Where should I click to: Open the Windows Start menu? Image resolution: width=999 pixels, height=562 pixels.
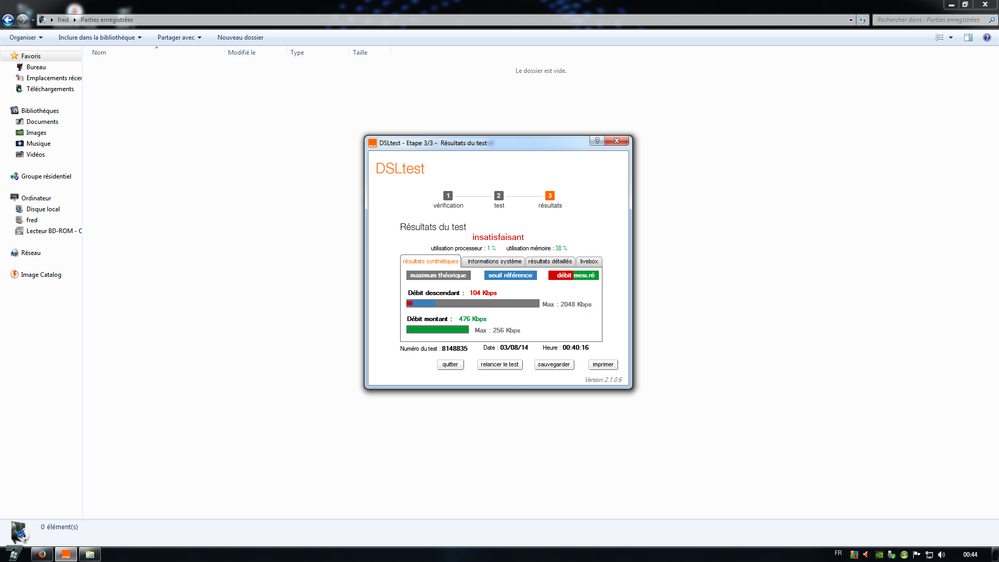14,554
